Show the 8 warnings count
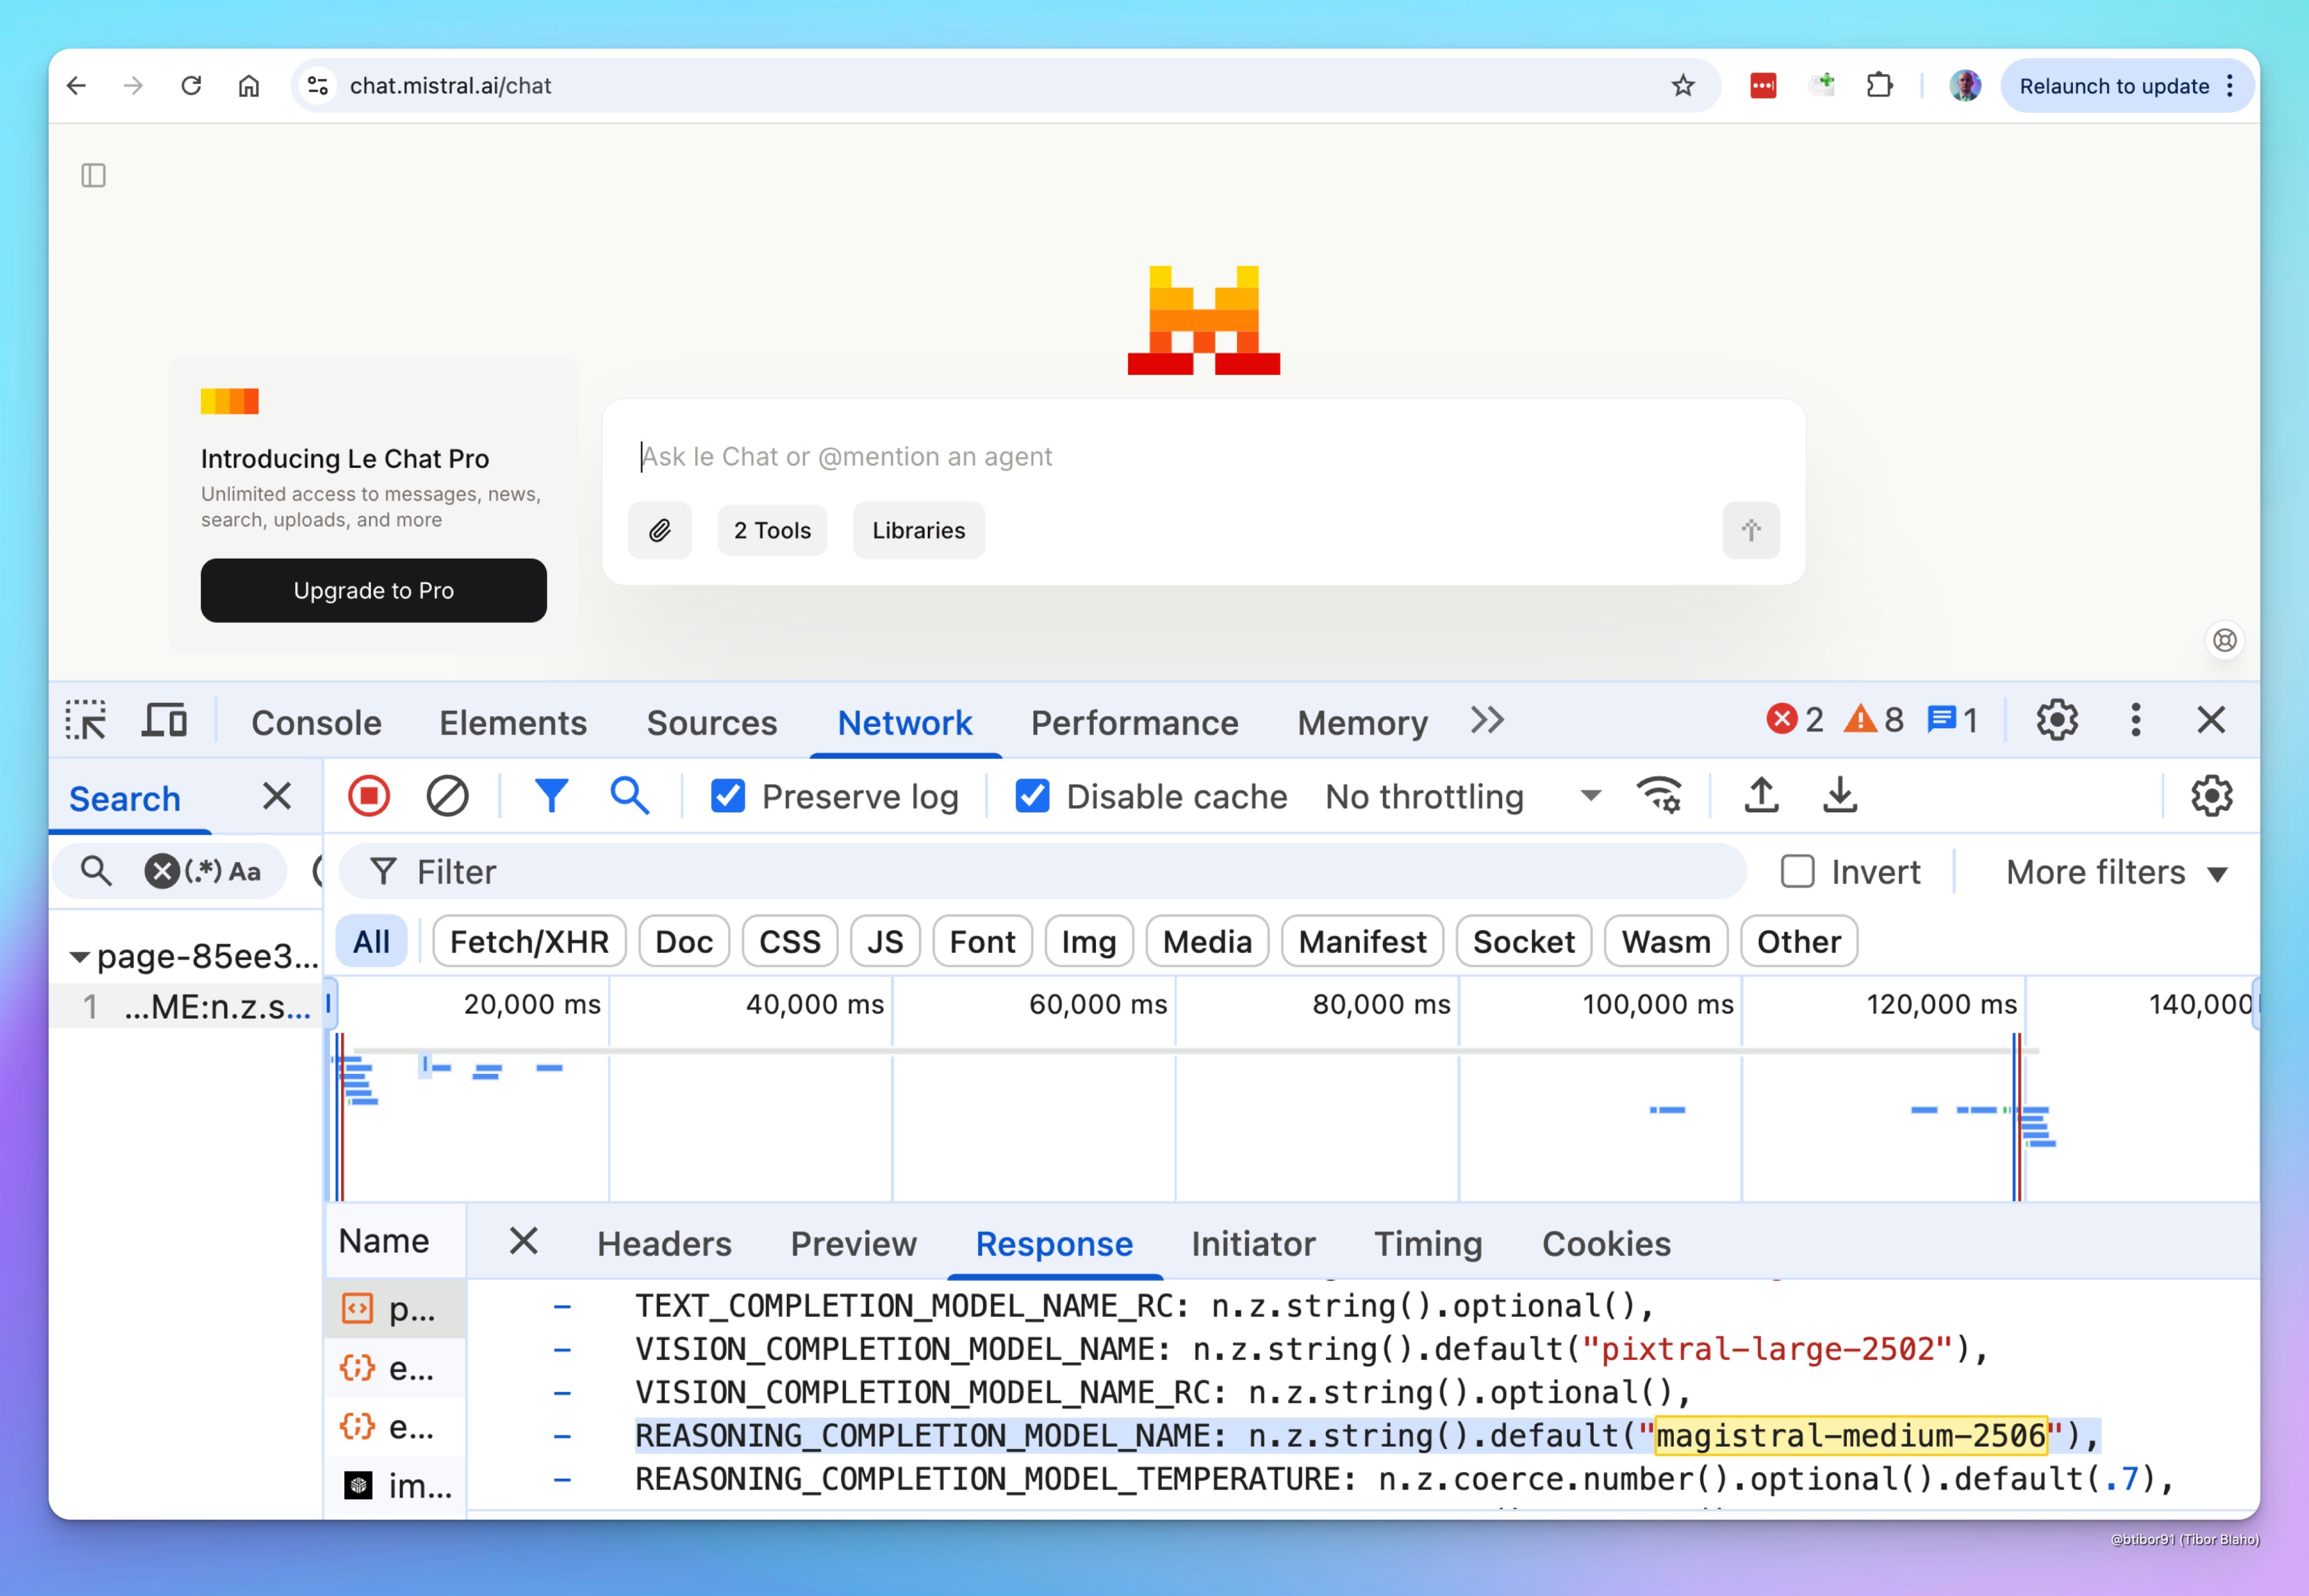 tap(1873, 720)
